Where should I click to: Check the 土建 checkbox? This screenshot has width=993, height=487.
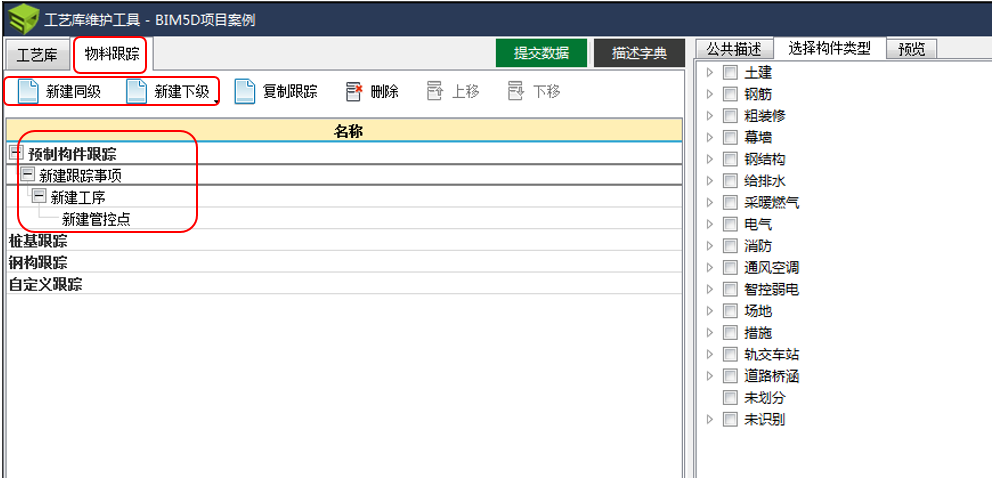pyautogui.click(x=730, y=73)
